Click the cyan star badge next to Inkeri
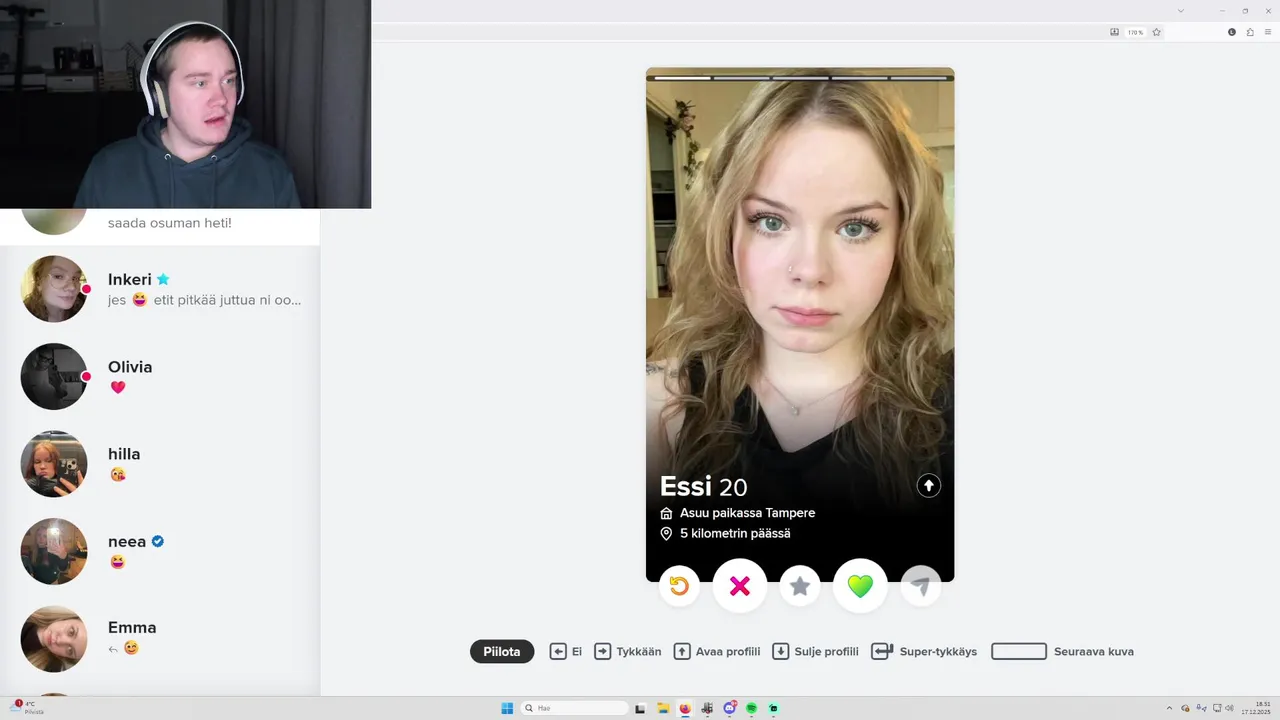Screen dimensions: 1280x720 click(163, 279)
